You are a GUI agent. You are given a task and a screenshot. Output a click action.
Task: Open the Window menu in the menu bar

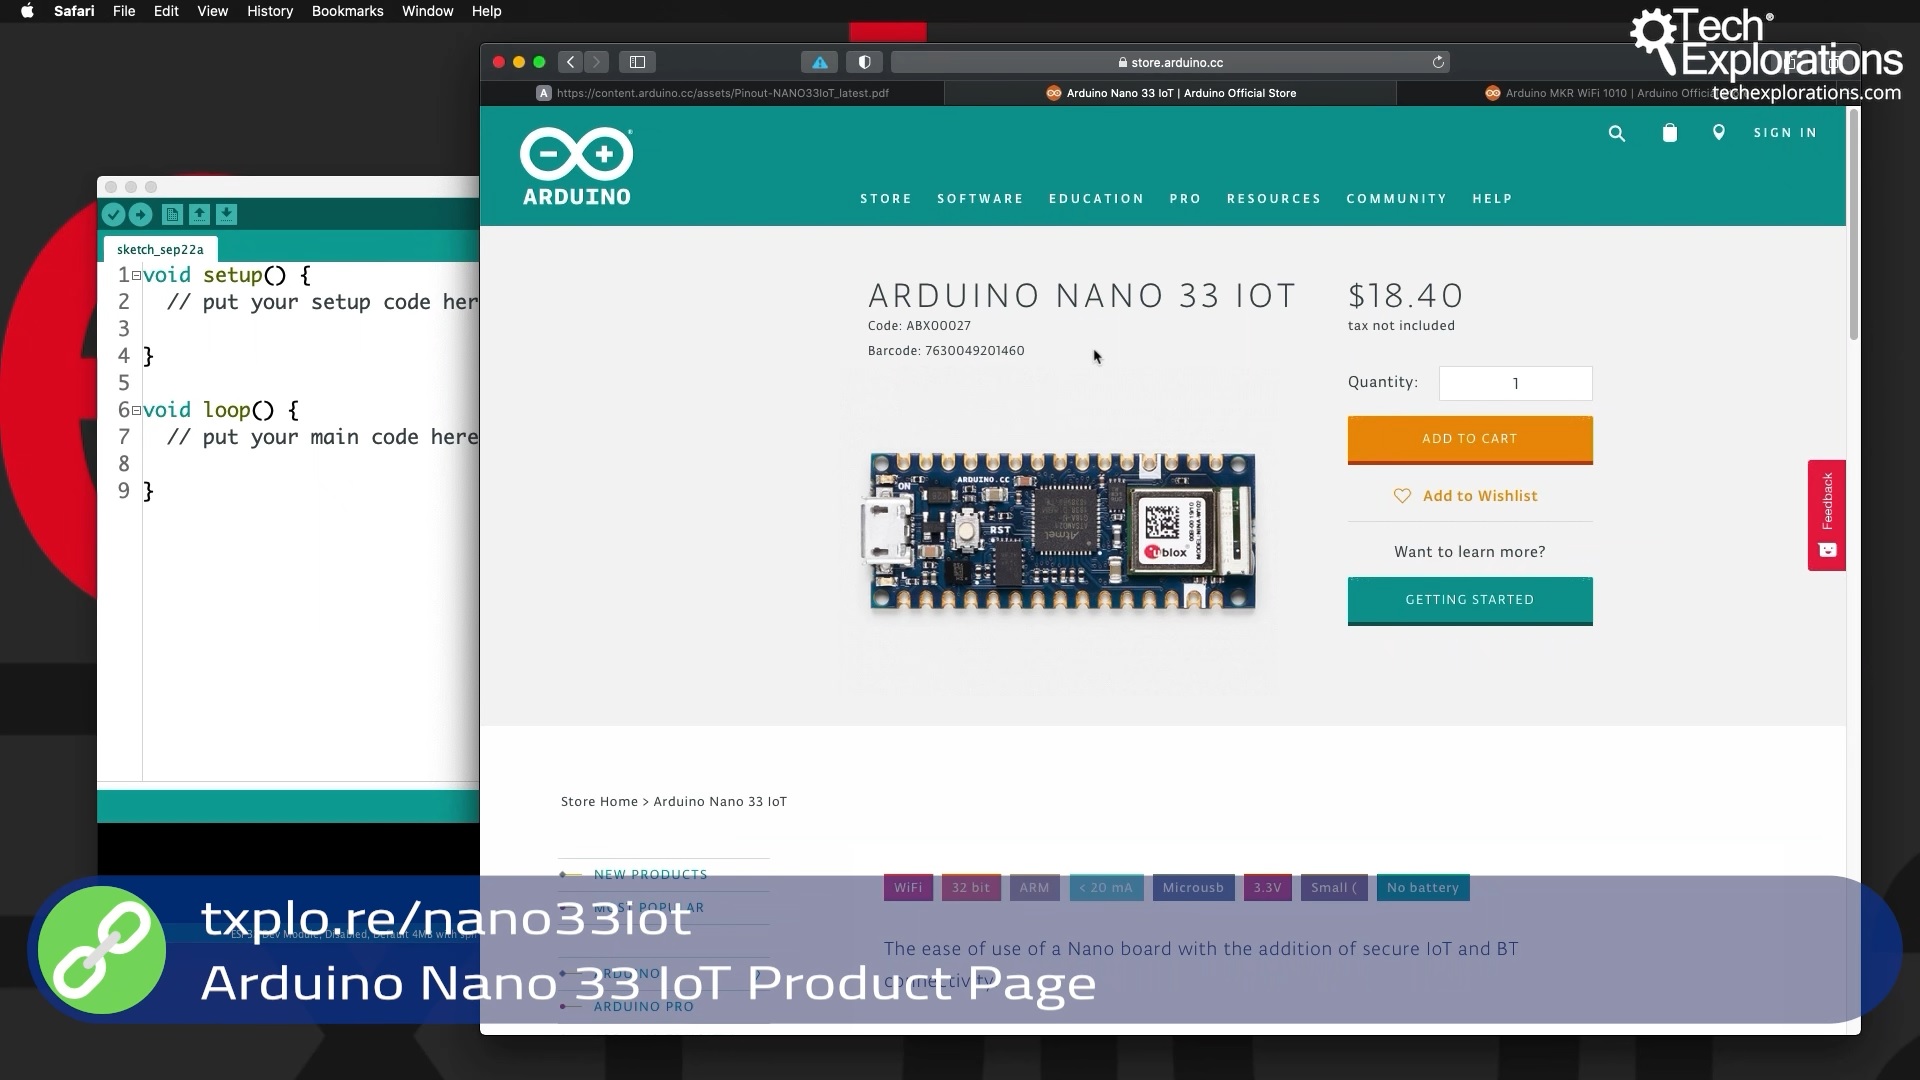point(427,11)
